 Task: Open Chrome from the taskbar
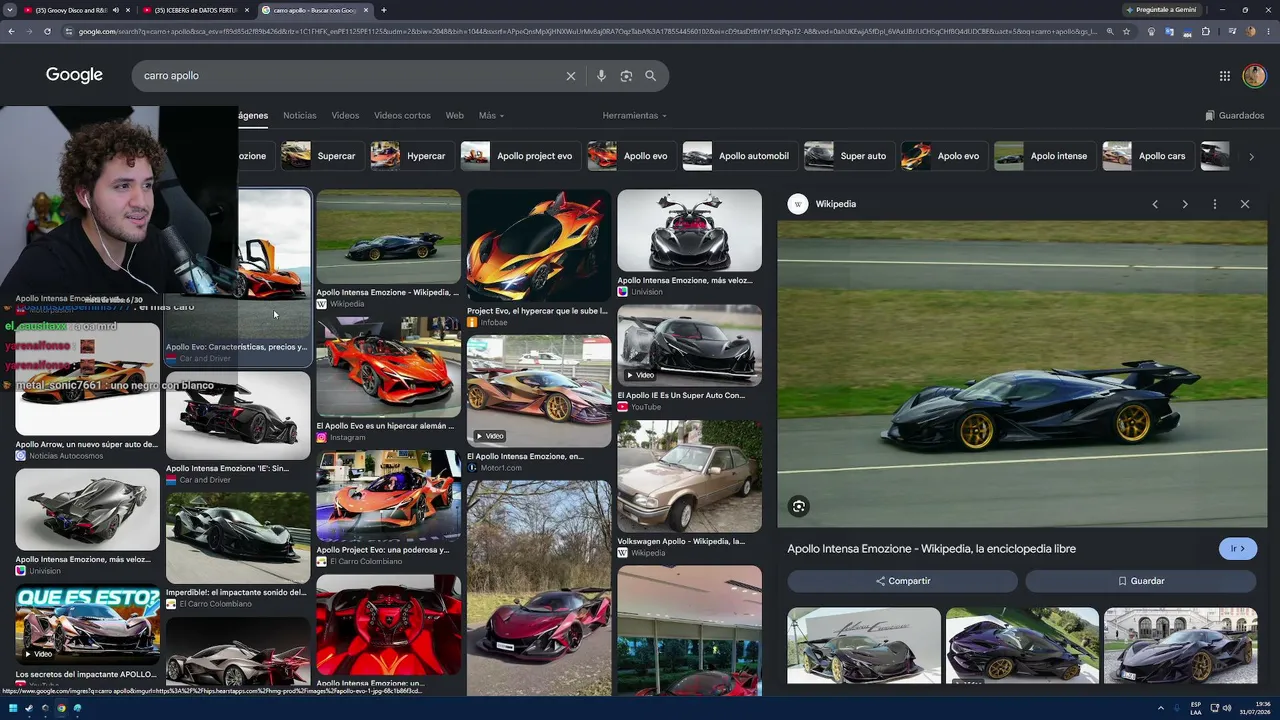[61, 708]
